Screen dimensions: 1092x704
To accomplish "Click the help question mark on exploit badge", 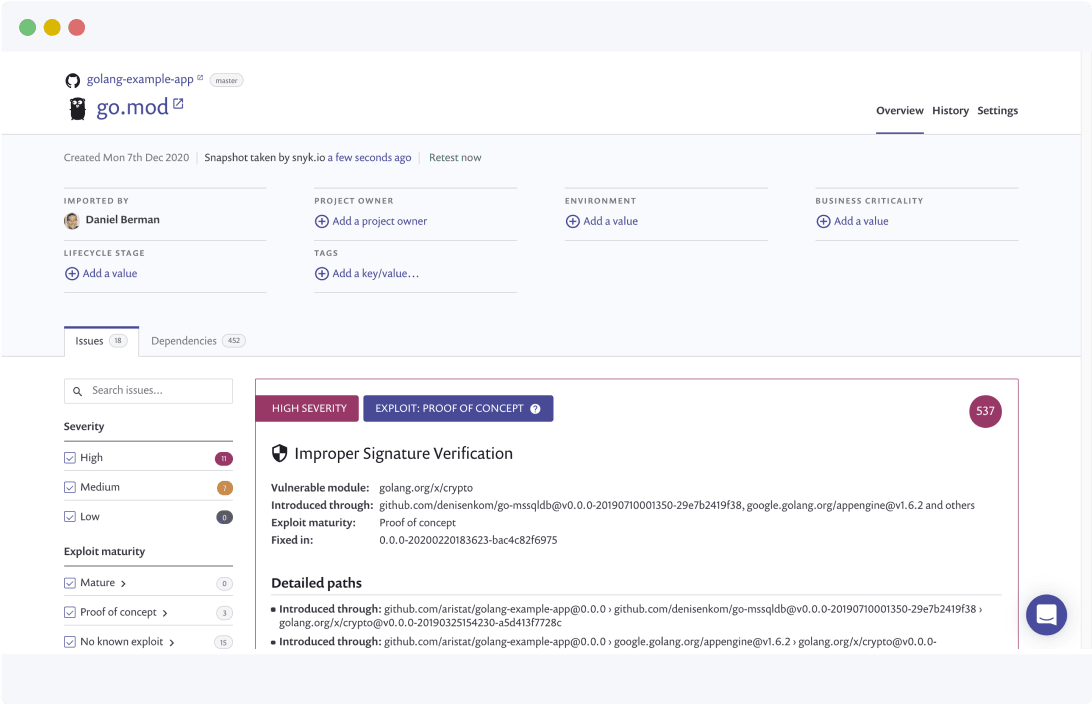I will [x=535, y=409].
